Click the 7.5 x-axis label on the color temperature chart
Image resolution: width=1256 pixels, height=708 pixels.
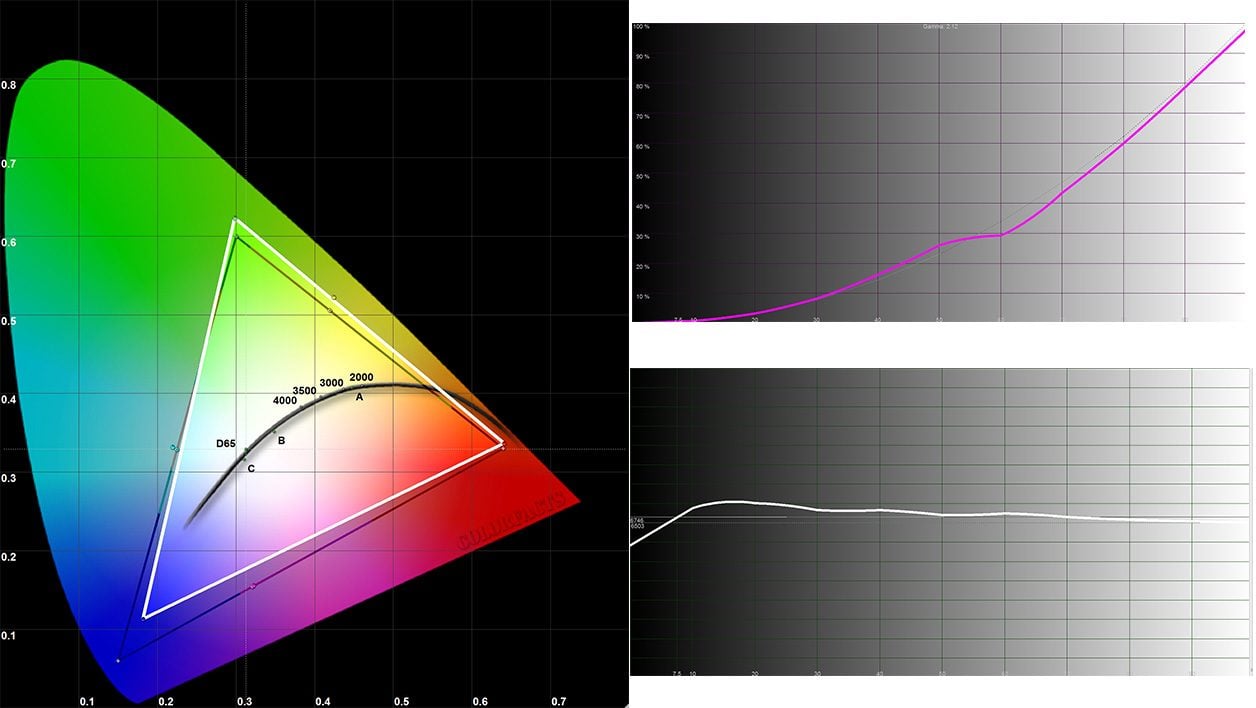pyautogui.click(x=677, y=674)
